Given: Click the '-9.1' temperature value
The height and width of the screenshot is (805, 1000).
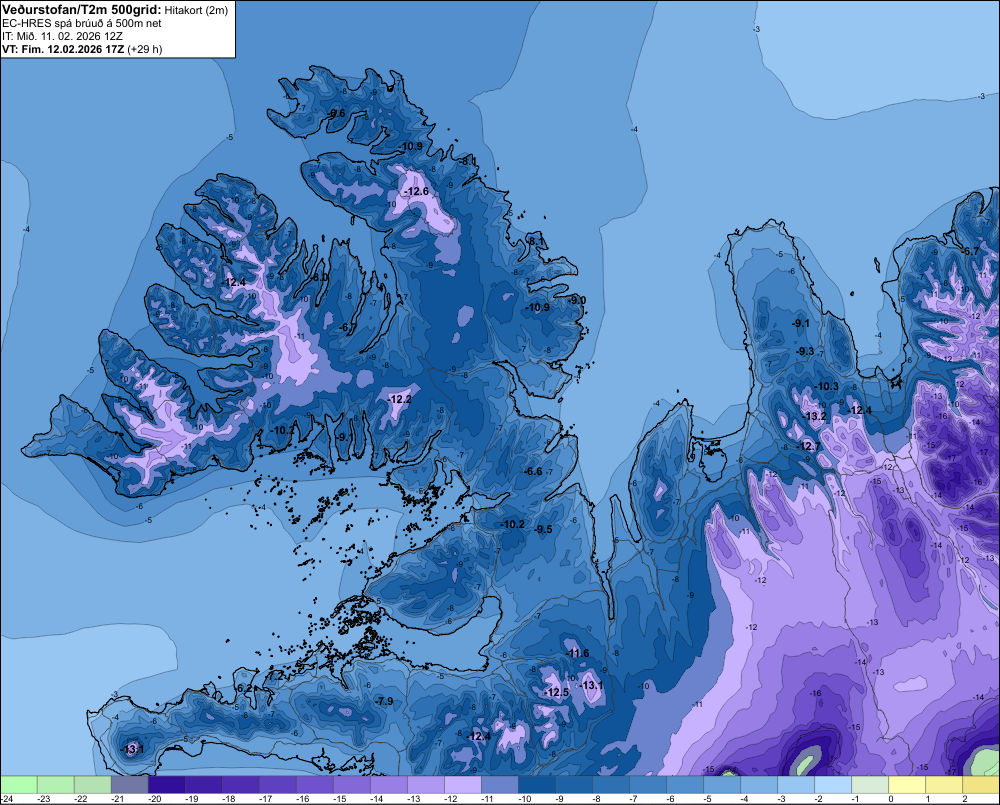Looking at the screenshot, I should pos(800,323).
